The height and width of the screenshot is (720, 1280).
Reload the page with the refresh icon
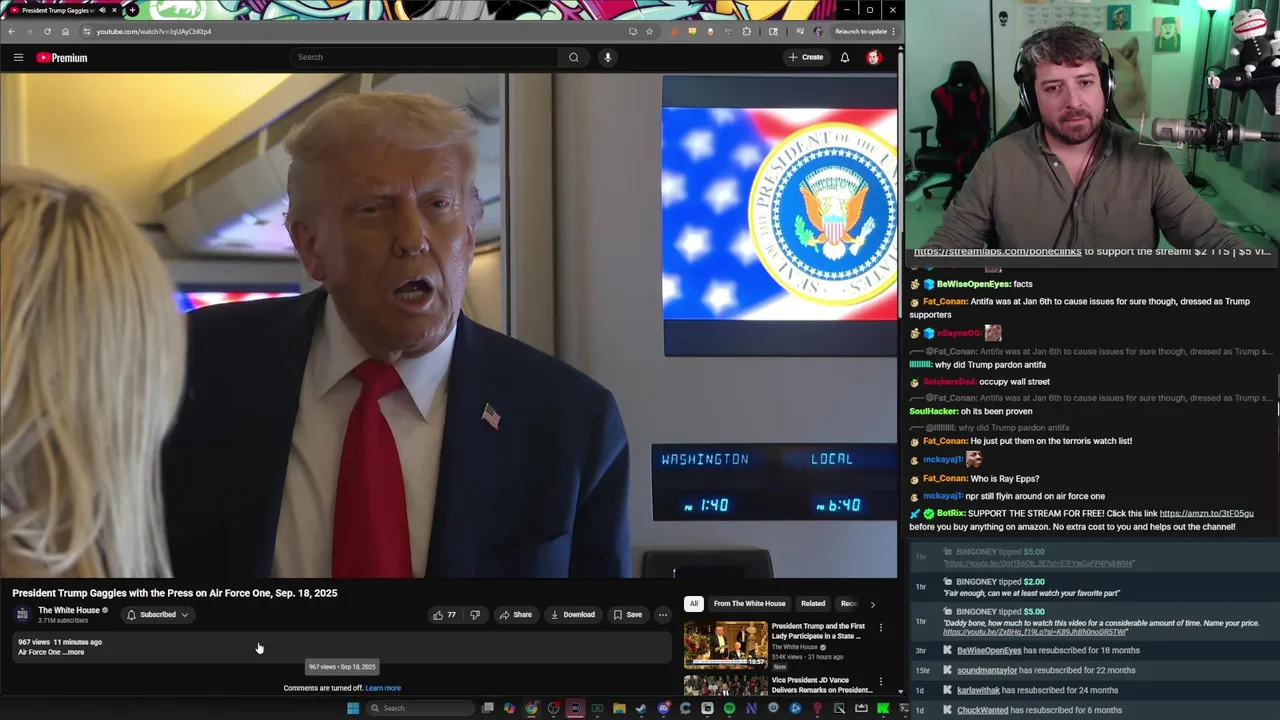pyautogui.click(x=47, y=31)
